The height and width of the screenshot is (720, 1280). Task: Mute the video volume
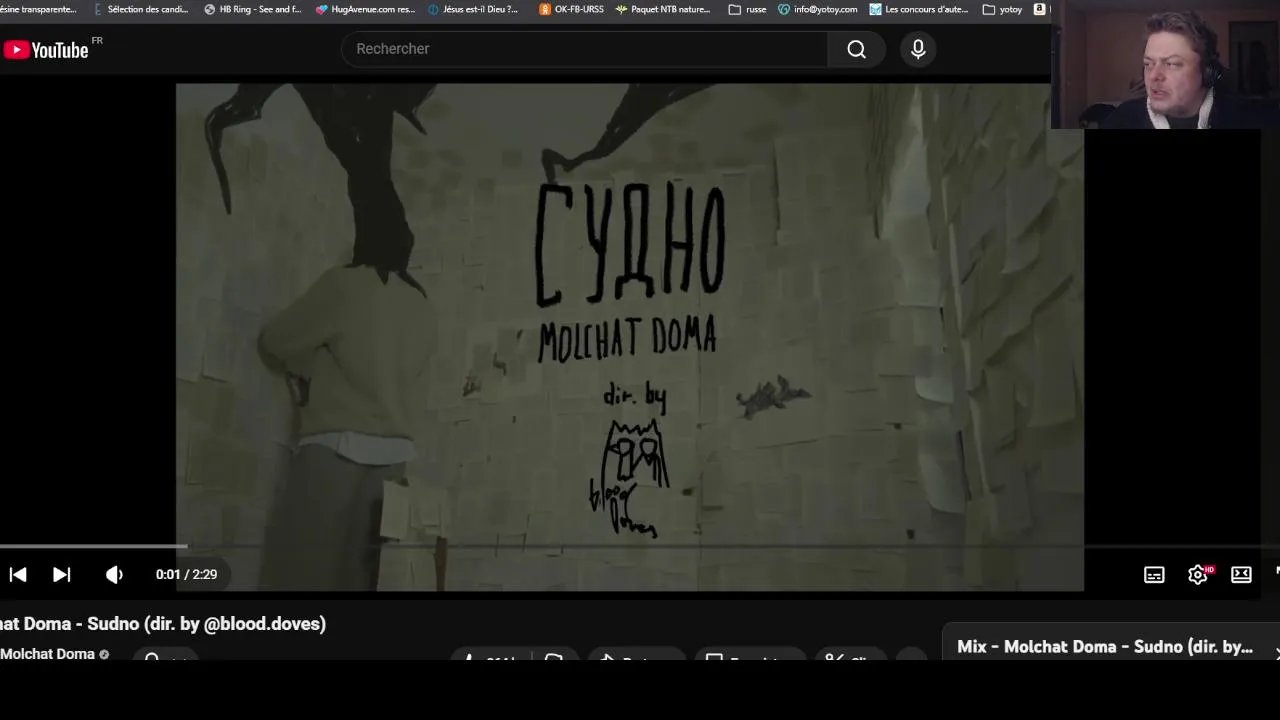pos(114,574)
